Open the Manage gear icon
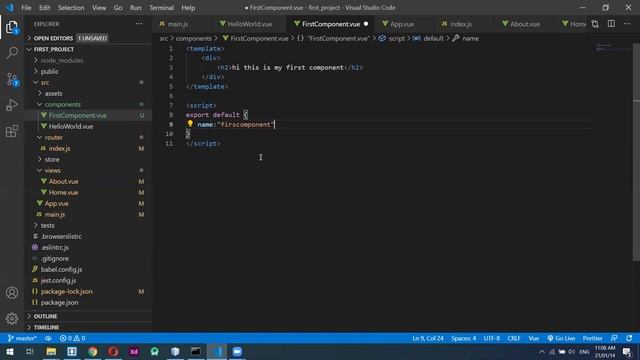The width and height of the screenshot is (640, 360). (x=12, y=318)
